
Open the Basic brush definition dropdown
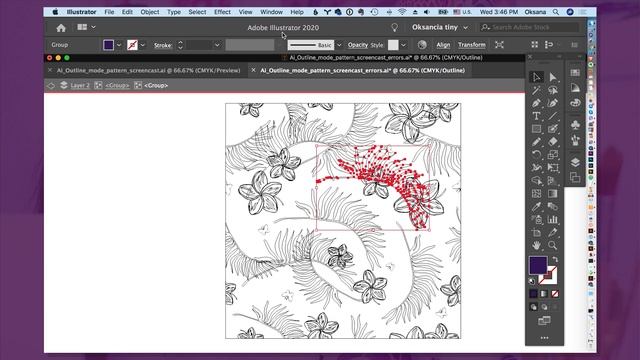point(339,45)
